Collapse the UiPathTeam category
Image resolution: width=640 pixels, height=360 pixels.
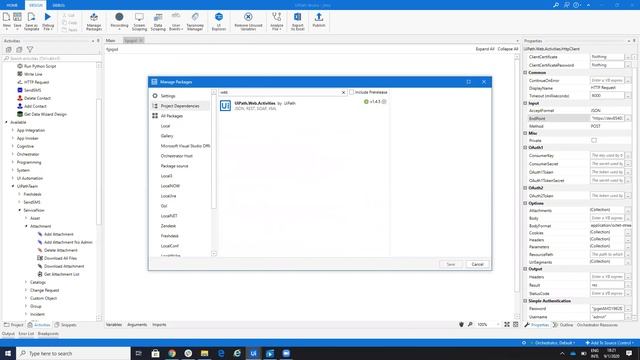tap(13, 186)
